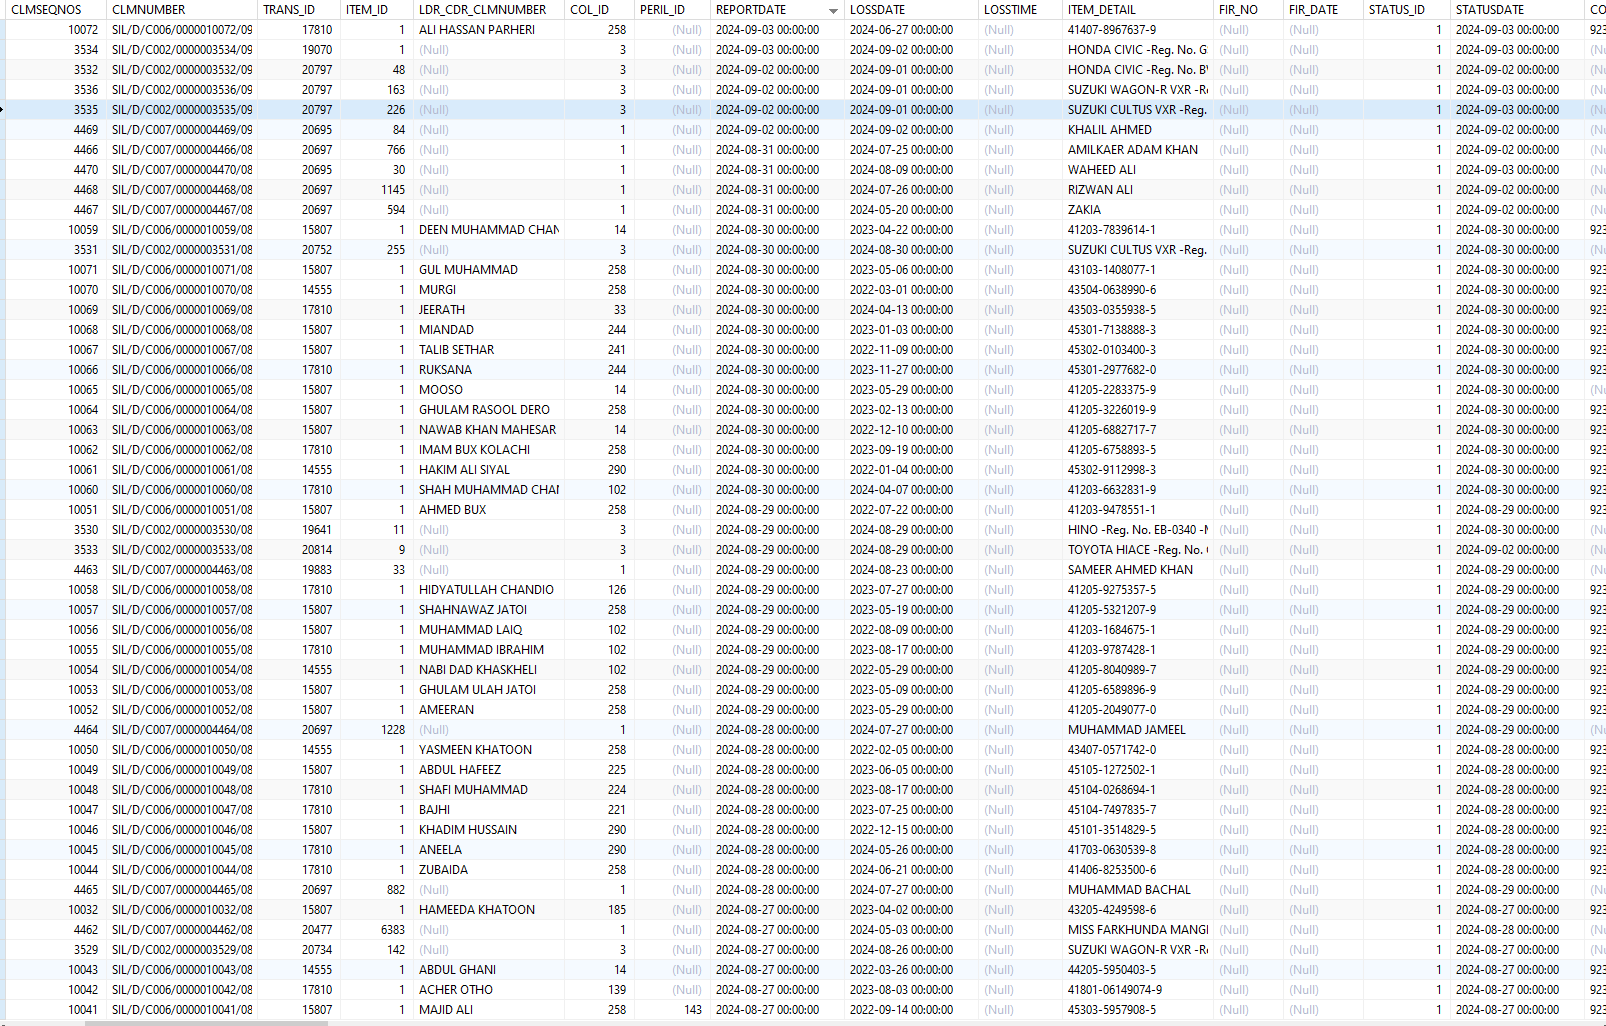The width and height of the screenshot is (1606, 1026).
Task: Click the CLMNUMBER column header
Action: coord(182,10)
